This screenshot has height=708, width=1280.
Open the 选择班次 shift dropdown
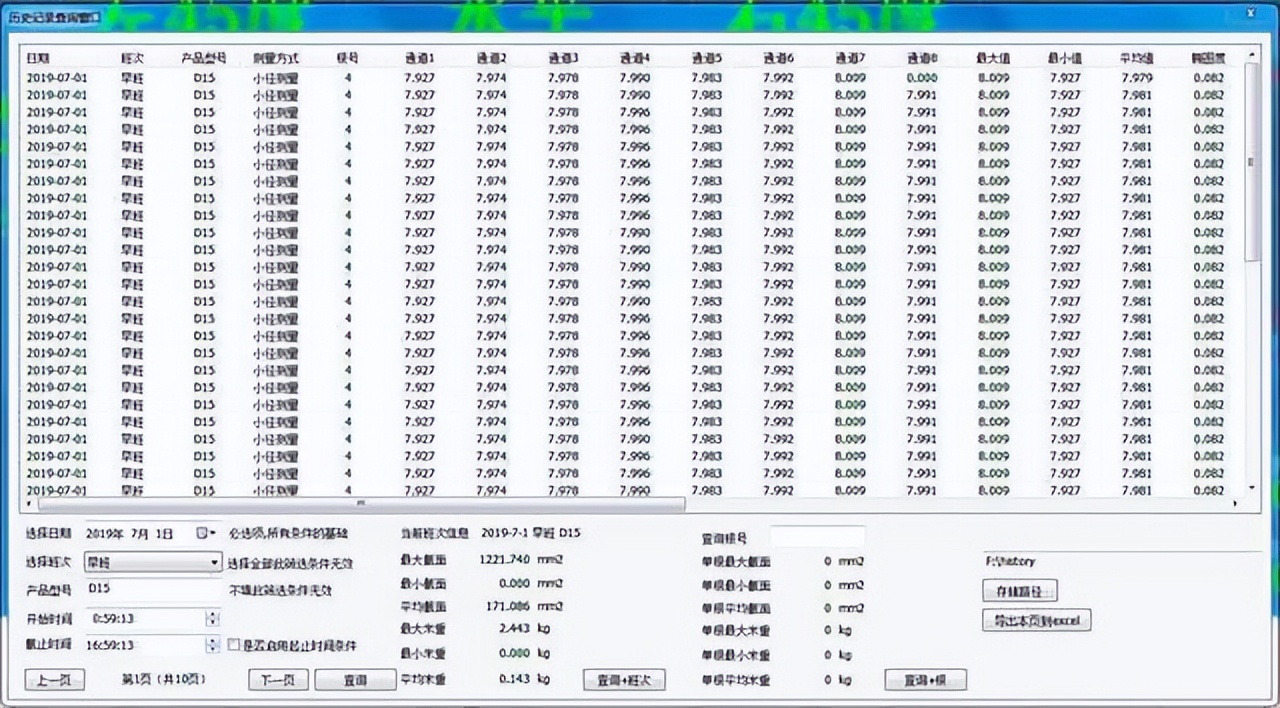coord(214,563)
